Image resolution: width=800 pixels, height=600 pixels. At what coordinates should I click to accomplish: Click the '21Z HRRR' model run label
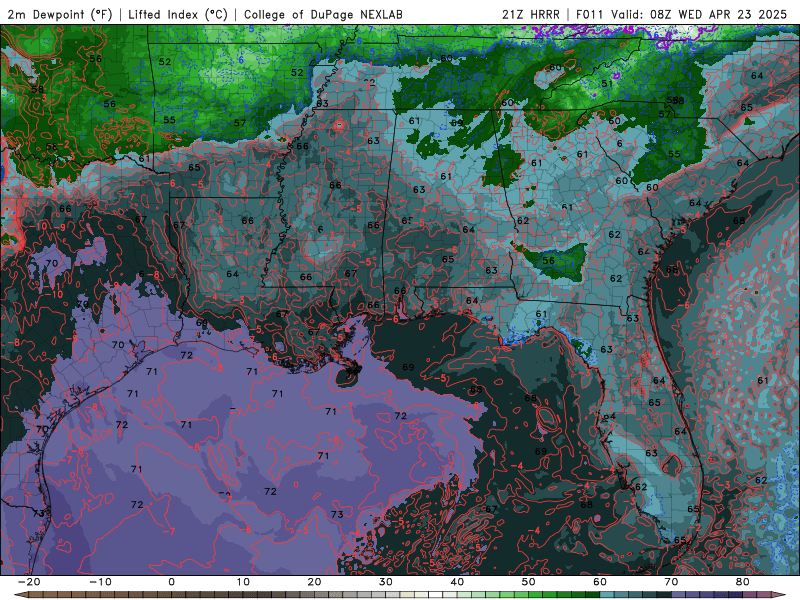point(531,14)
